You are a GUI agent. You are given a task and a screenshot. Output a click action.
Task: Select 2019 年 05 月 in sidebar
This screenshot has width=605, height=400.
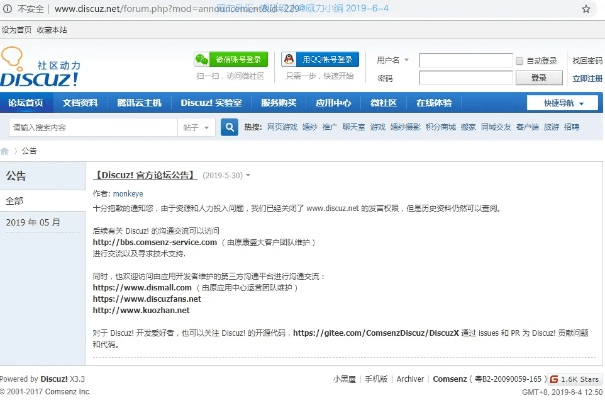[x=33, y=223]
